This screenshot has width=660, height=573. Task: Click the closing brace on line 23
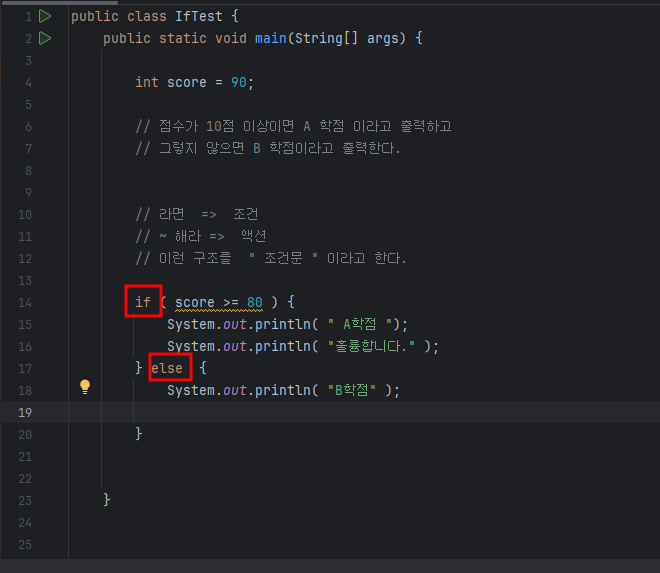point(107,500)
